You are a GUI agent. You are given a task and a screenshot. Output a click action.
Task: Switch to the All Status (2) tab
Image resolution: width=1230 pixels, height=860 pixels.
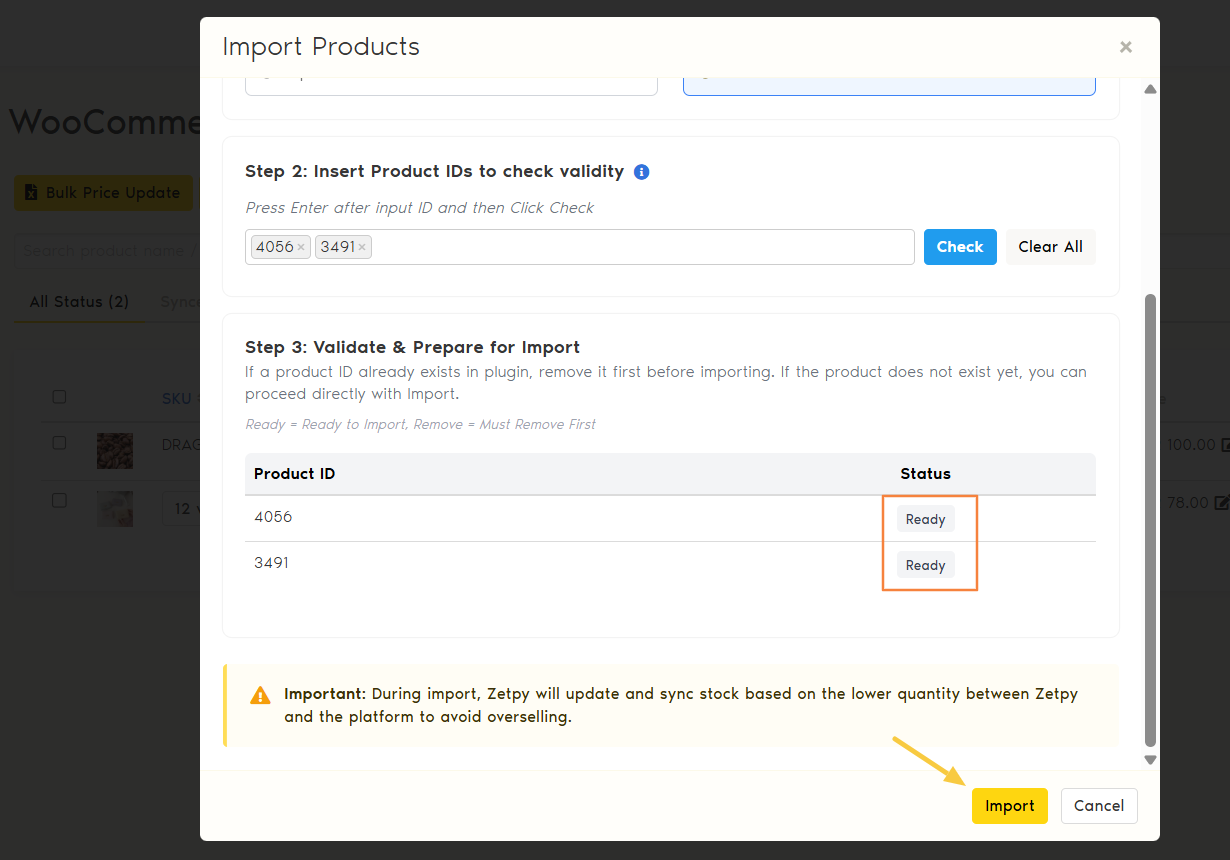pyautogui.click(x=79, y=302)
